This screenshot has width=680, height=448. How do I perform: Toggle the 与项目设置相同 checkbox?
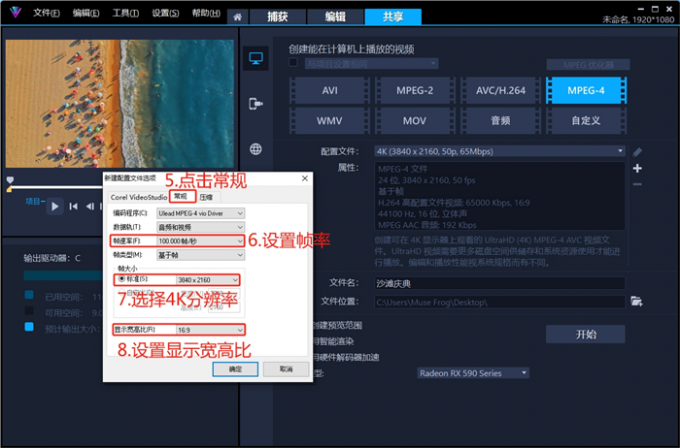tap(294, 62)
